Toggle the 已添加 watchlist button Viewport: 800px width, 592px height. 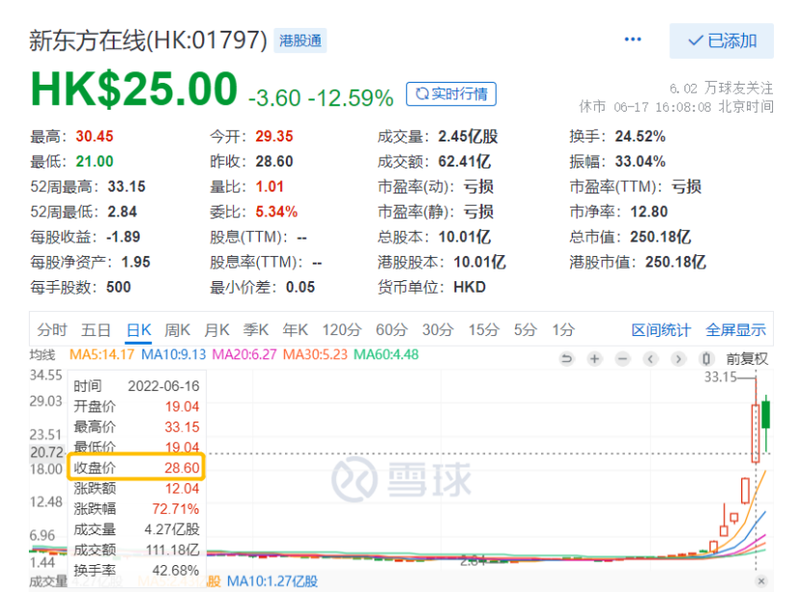721,41
